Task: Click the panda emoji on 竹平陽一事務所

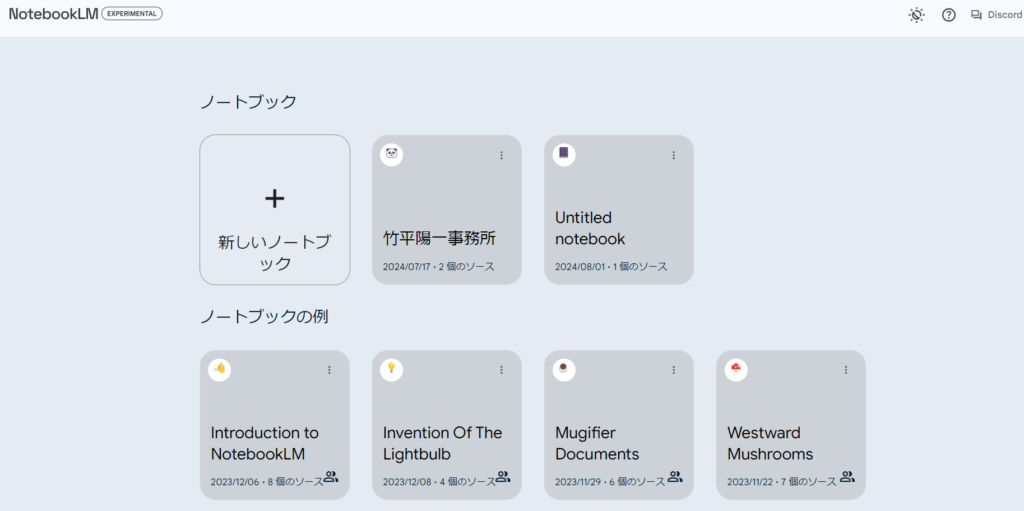Action: (392, 154)
